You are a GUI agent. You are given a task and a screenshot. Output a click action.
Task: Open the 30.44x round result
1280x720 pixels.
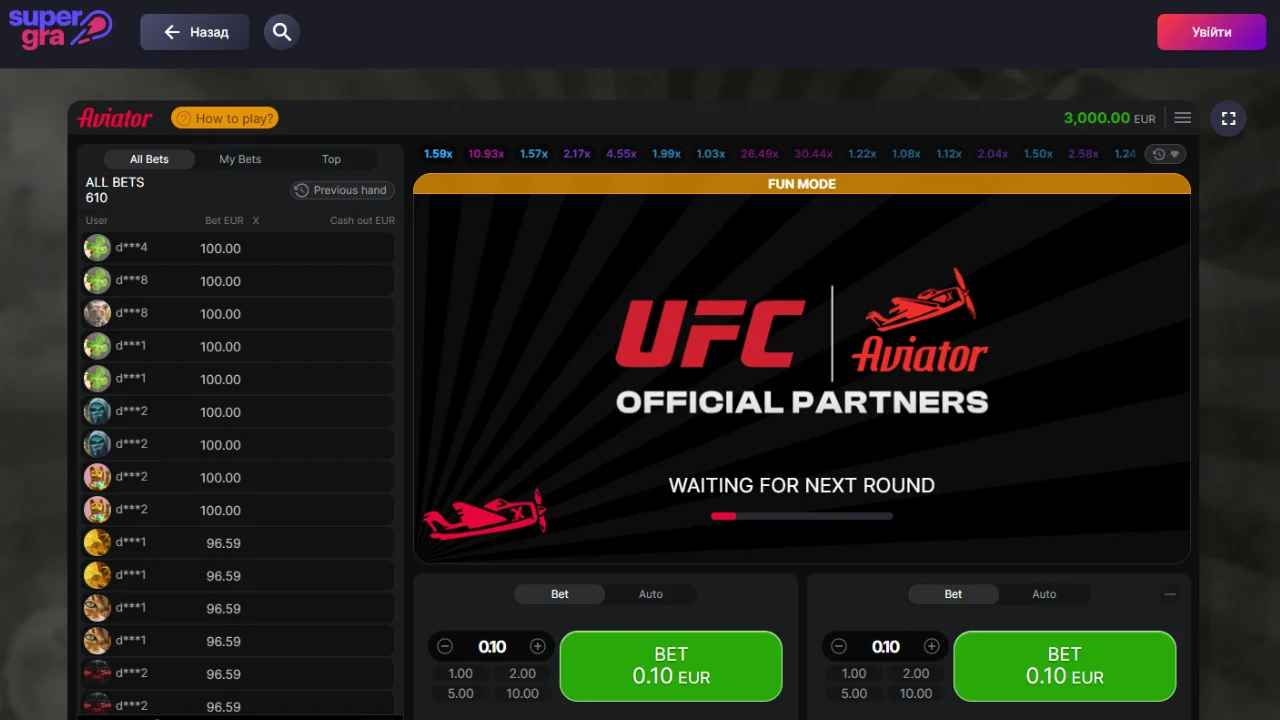[x=813, y=154]
